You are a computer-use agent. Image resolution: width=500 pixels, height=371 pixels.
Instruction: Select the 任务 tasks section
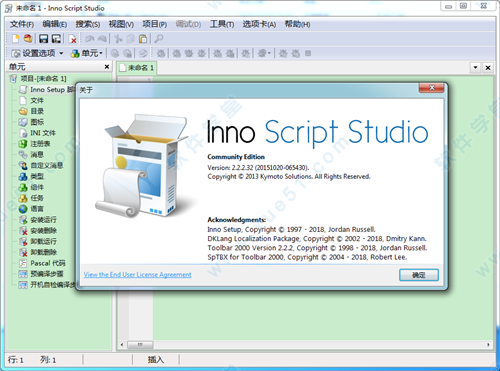(x=37, y=198)
